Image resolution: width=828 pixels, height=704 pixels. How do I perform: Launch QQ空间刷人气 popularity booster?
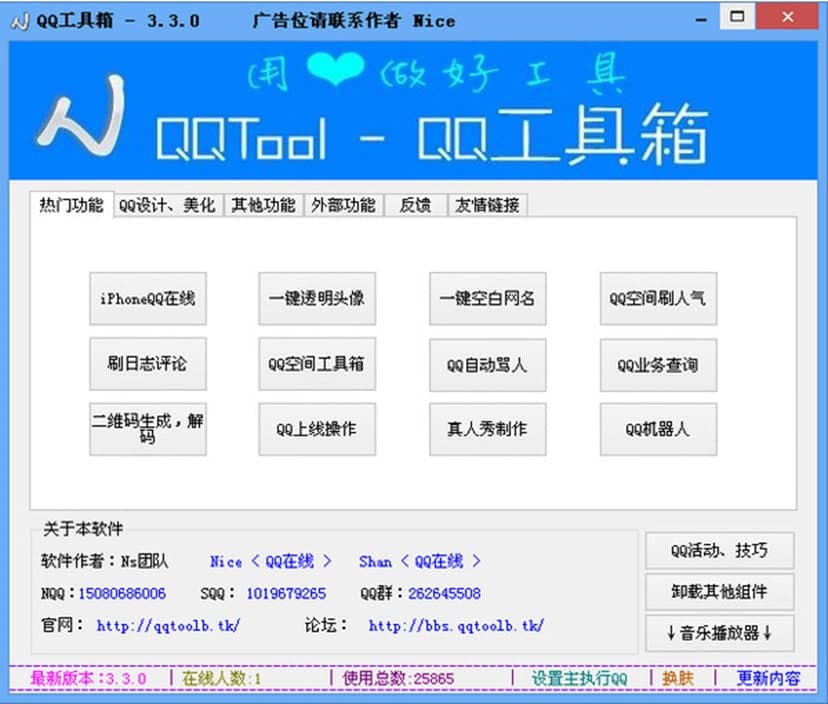(657, 298)
